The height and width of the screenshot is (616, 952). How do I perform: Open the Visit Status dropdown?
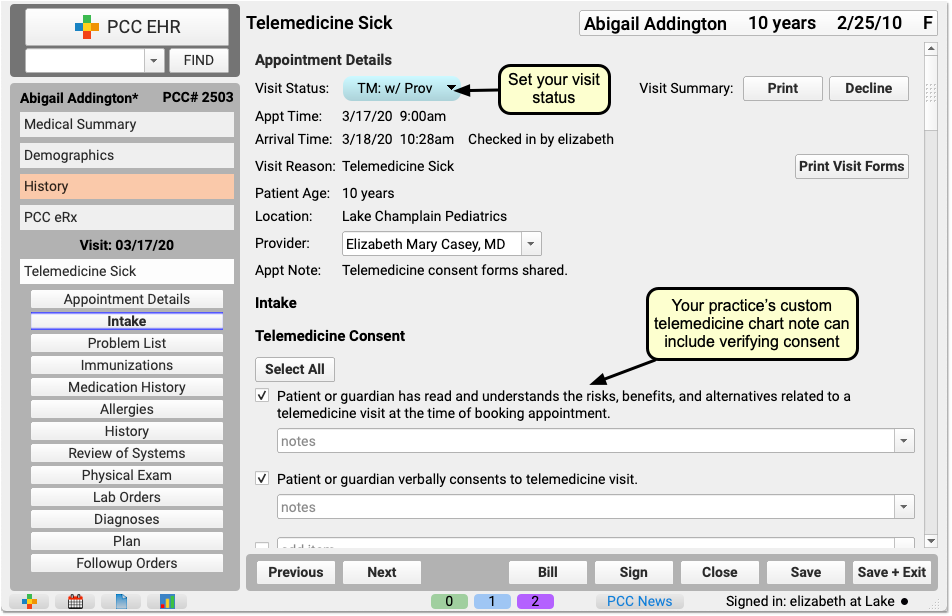(x=401, y=89)
